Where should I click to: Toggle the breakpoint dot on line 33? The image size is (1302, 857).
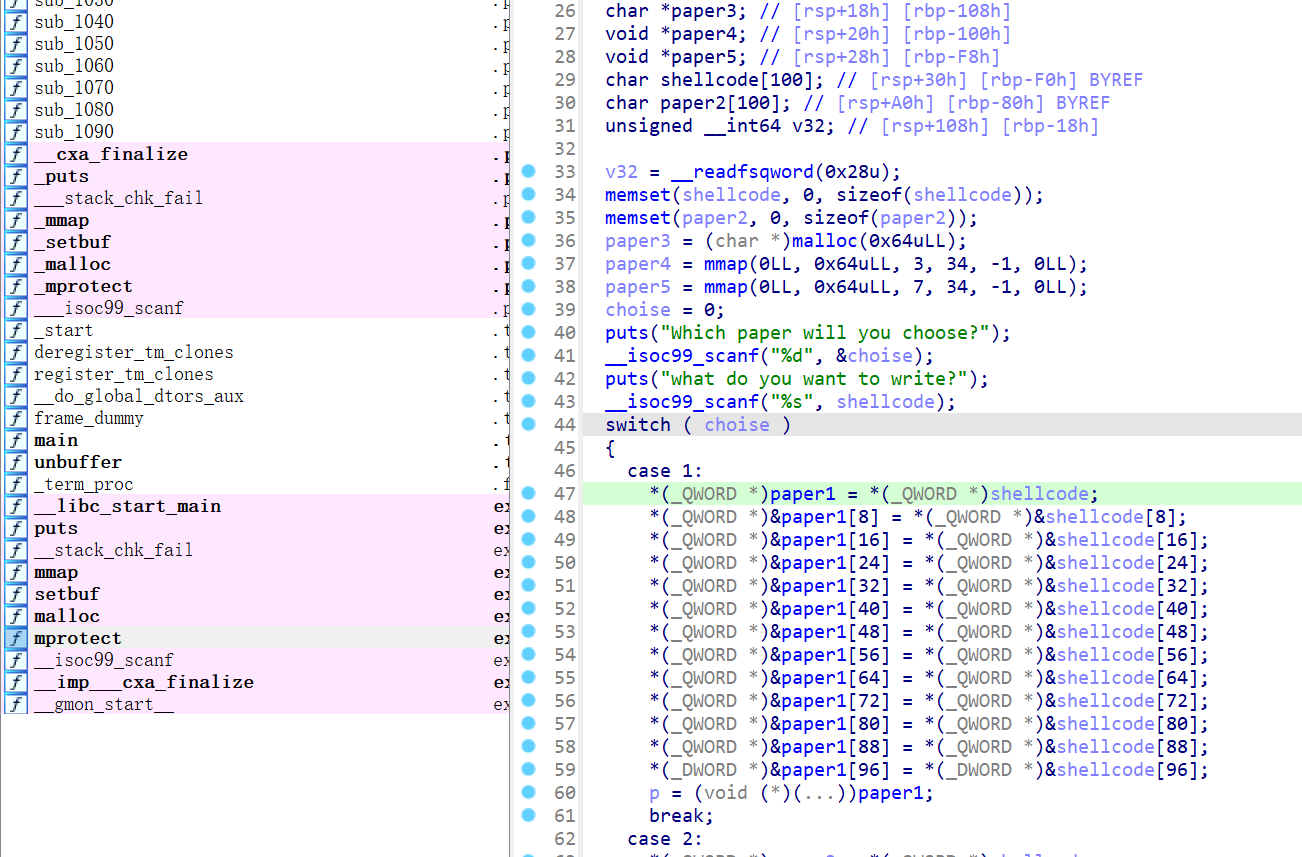tap(529, 172)
